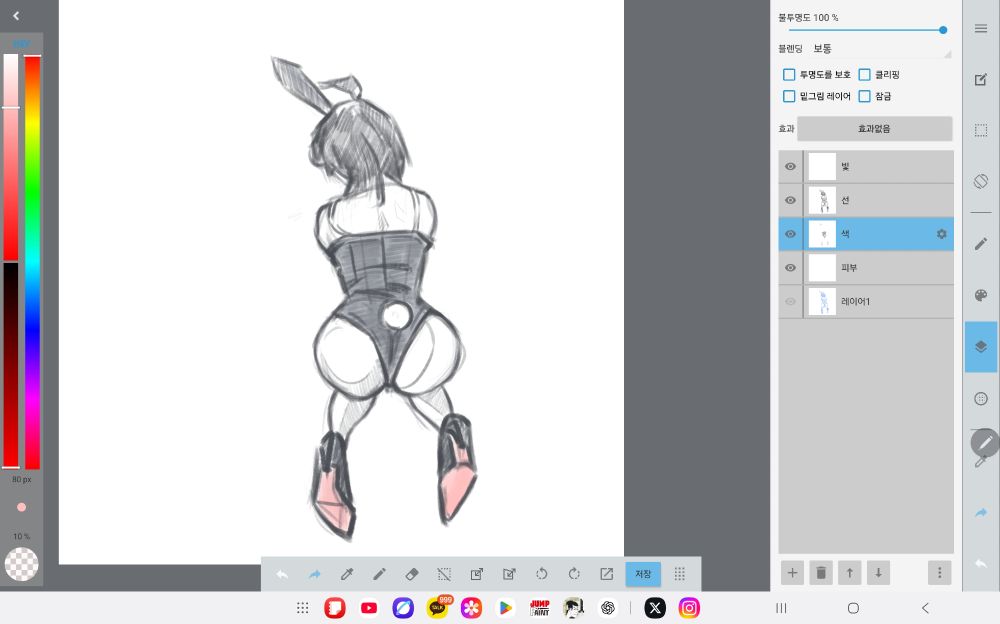Add a new layer with plus button
This screenshot has width=1000, height=624.
(792, 573)
